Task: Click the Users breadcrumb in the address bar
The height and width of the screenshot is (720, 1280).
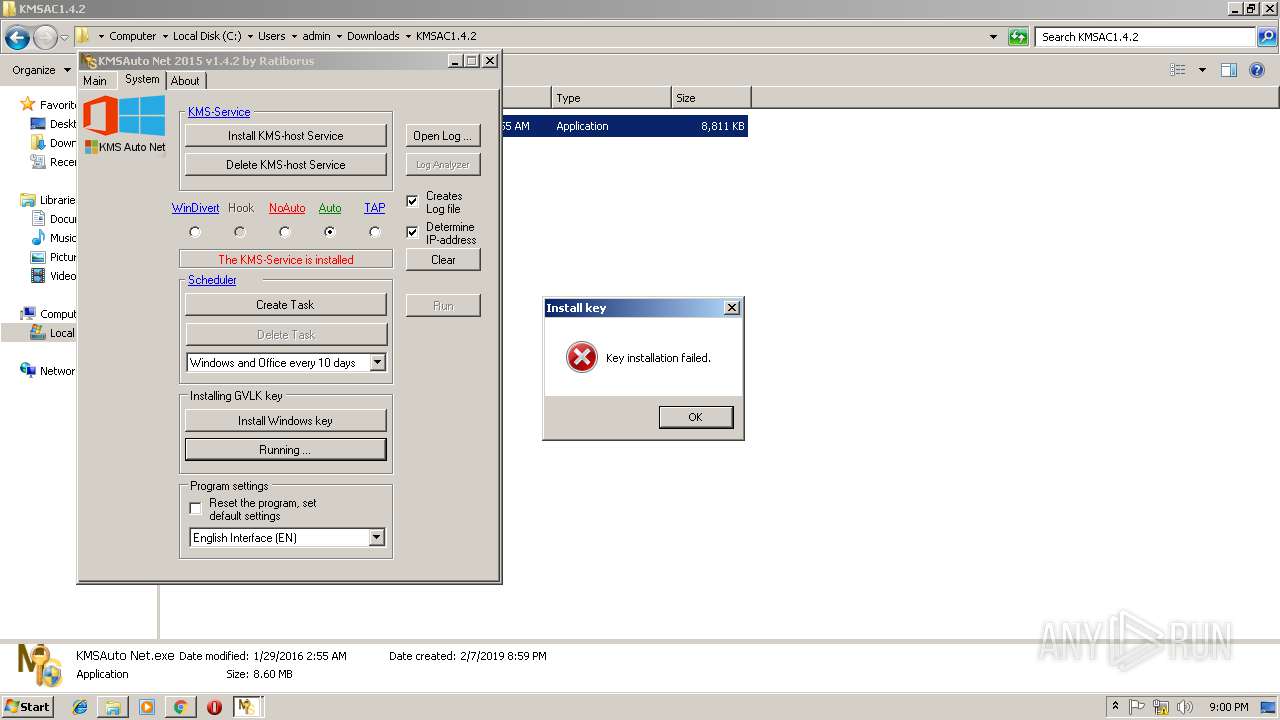Action: pyautogui.click(x=271, y=36)
